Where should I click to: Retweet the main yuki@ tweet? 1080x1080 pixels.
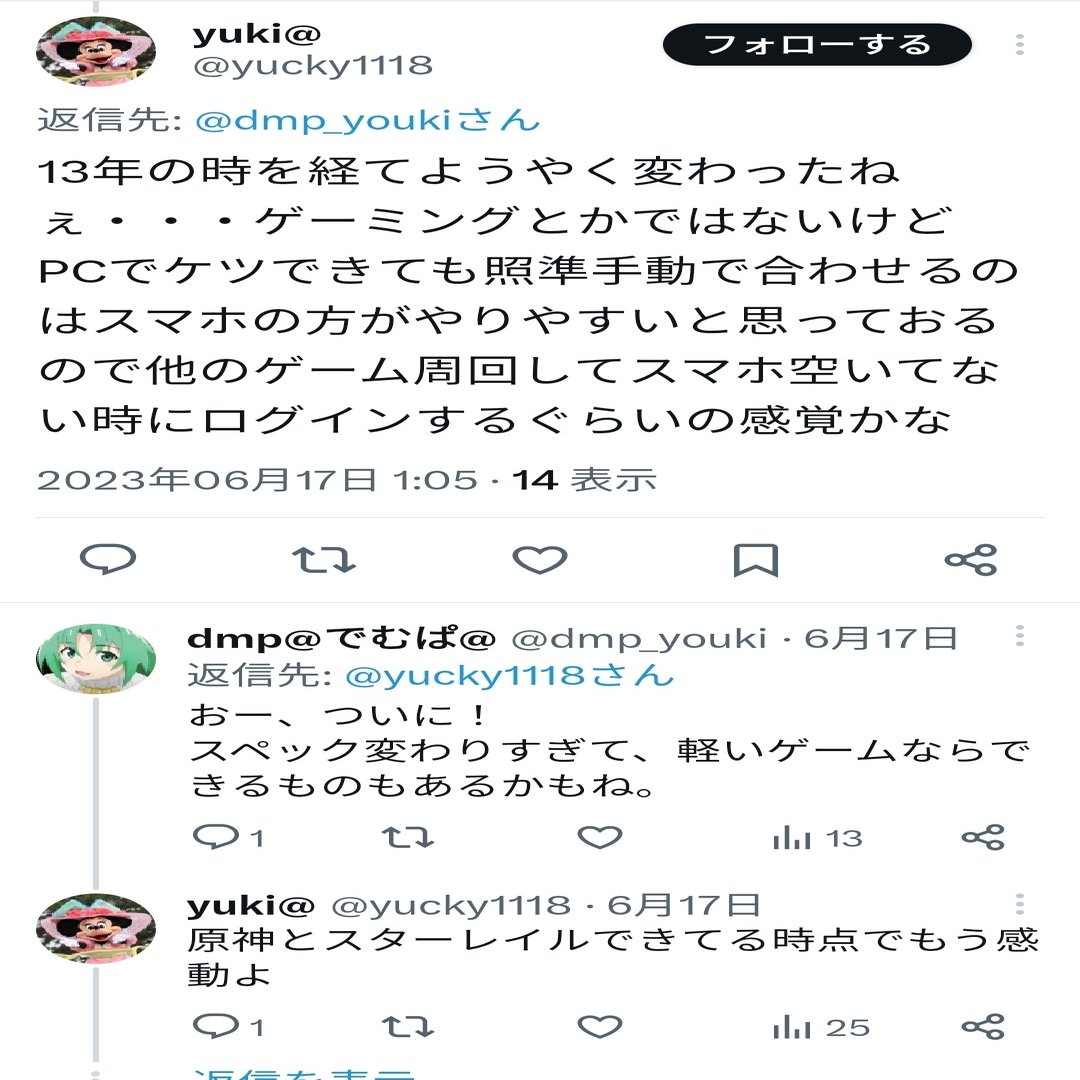pyautogui.click(x=324, y=560)
